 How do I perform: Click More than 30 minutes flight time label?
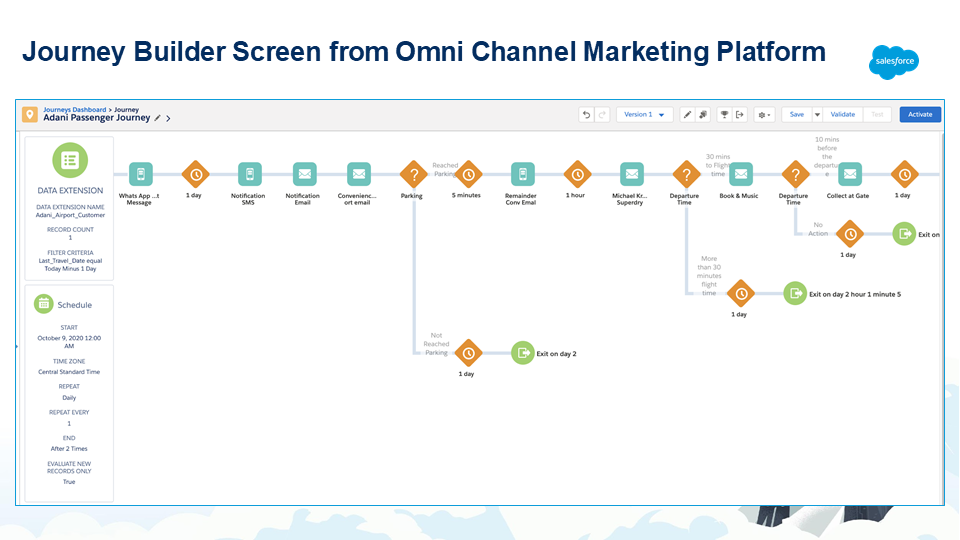(x=709, y=276)
